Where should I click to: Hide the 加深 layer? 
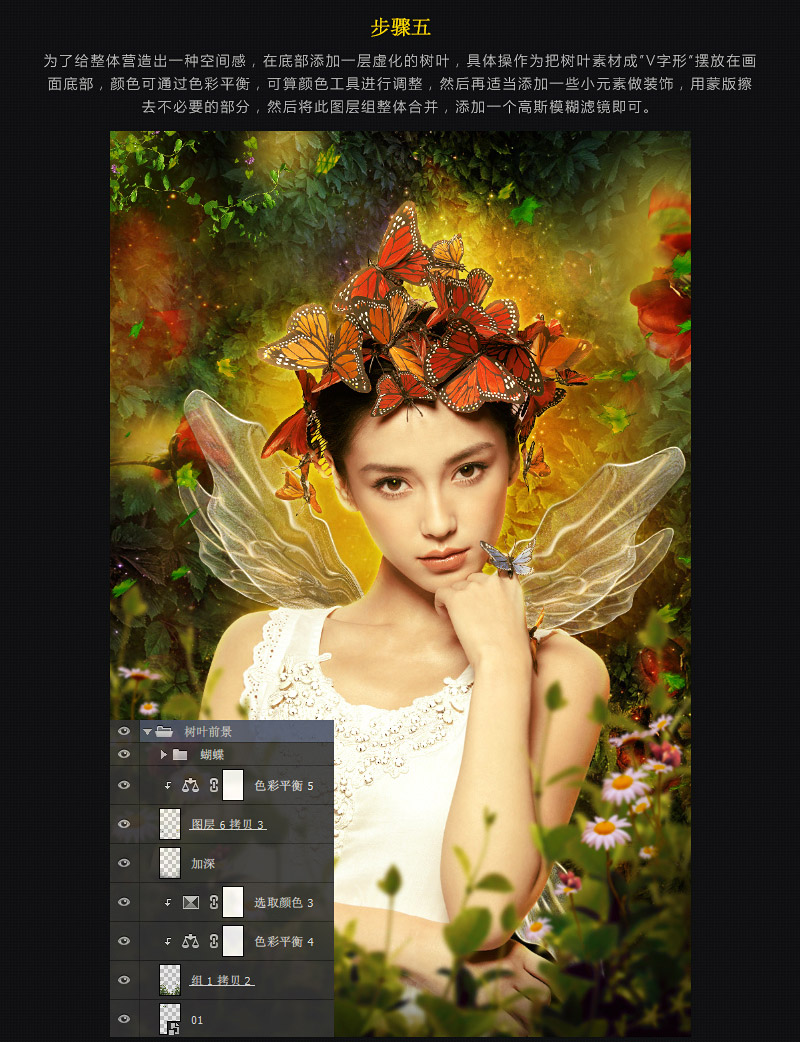124,863
